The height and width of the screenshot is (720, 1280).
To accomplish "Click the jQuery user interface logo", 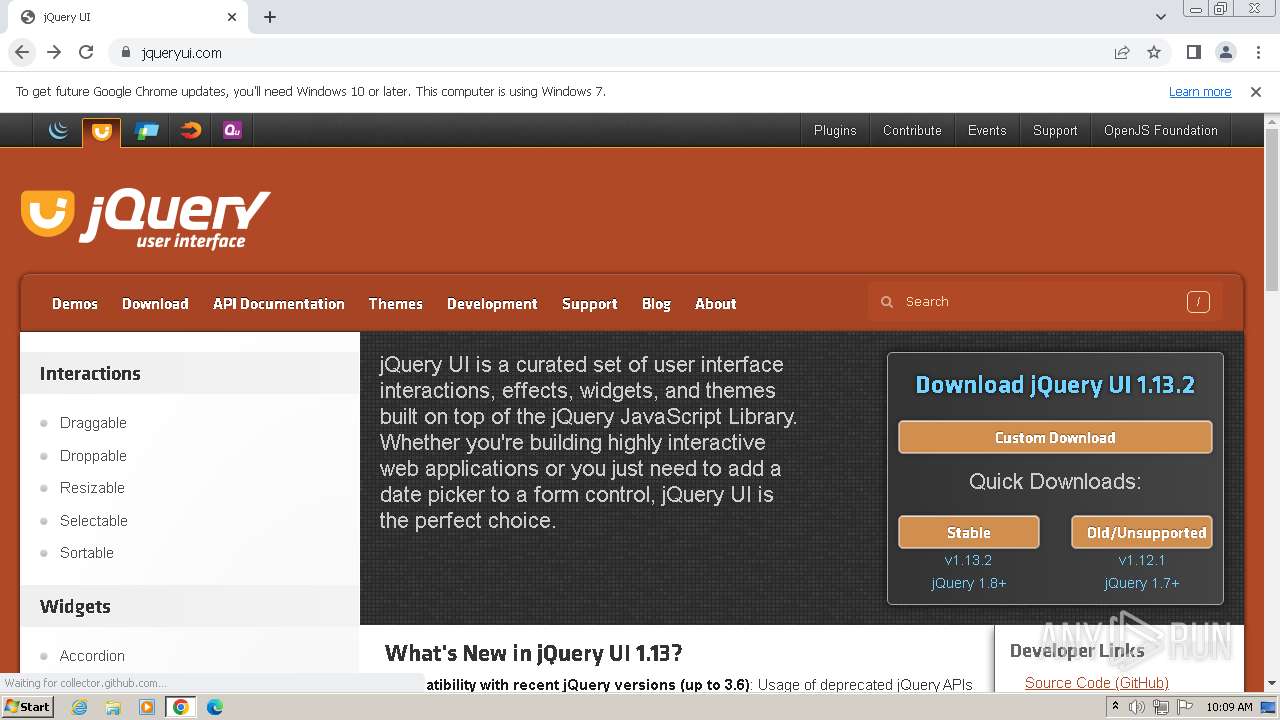I will click(146, 218).
